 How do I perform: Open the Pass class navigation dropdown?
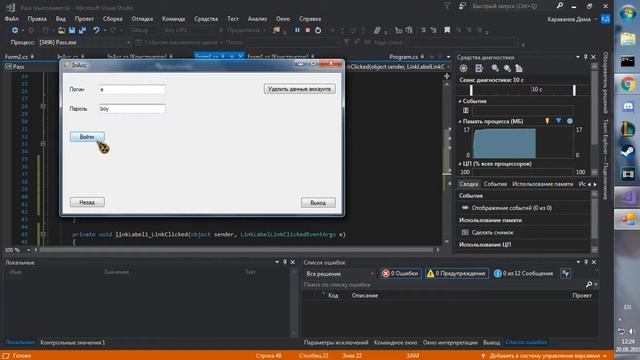click(x=32, y=67)
